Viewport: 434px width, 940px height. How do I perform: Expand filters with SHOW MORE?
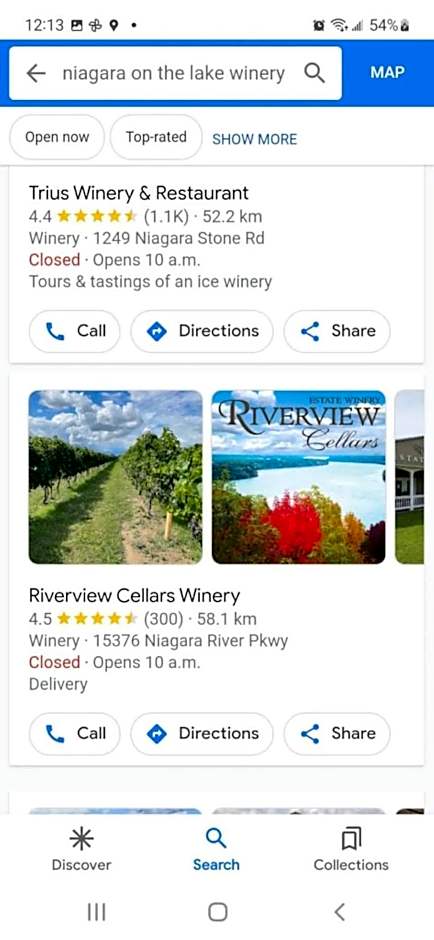255,139
